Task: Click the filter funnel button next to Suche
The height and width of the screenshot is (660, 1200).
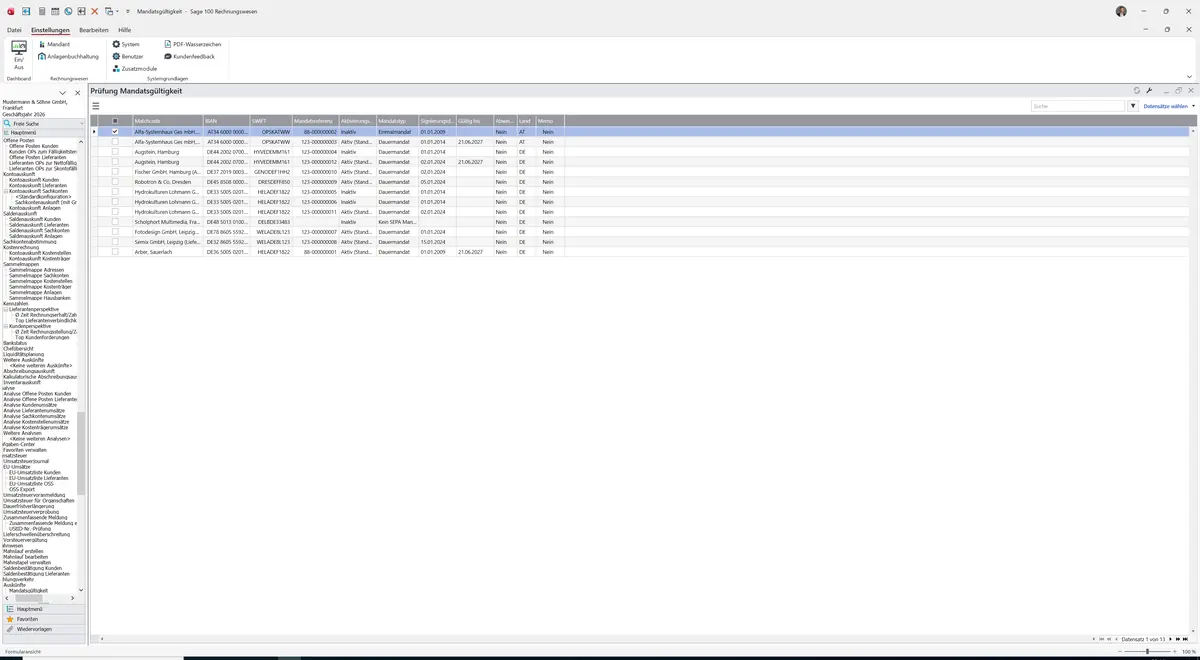Action: [1133, 105]
